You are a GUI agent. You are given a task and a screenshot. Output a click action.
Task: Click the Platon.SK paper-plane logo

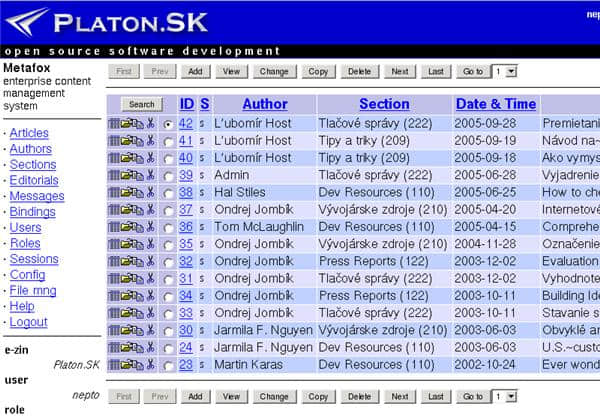tap(28, 22)
